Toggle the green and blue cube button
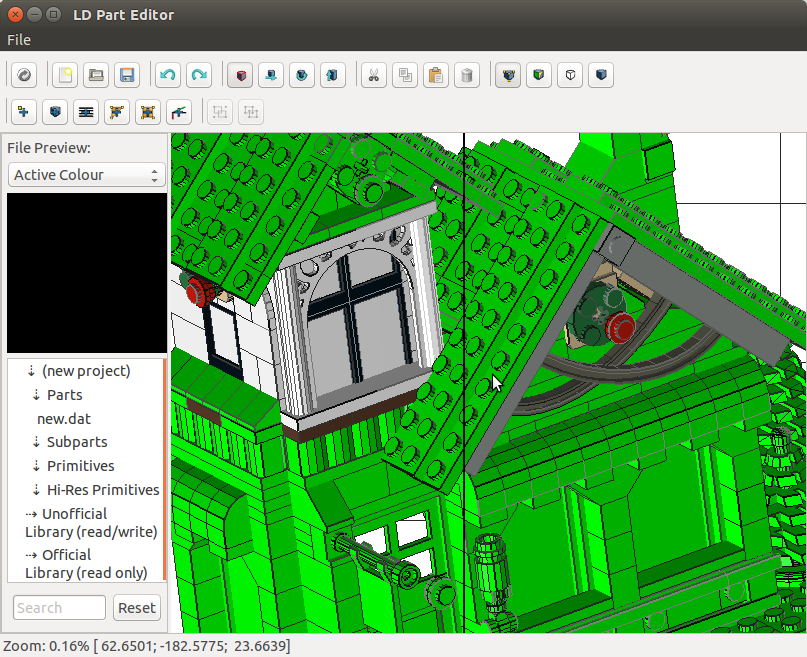This screenshot has height=657, width=807. 539,75
